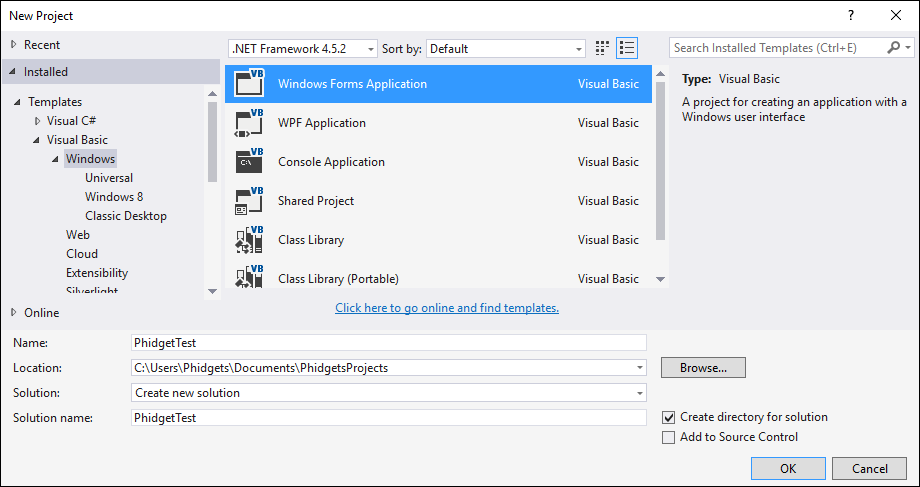
Task: Select the Shared Project template icon
Action: (250, 201)
